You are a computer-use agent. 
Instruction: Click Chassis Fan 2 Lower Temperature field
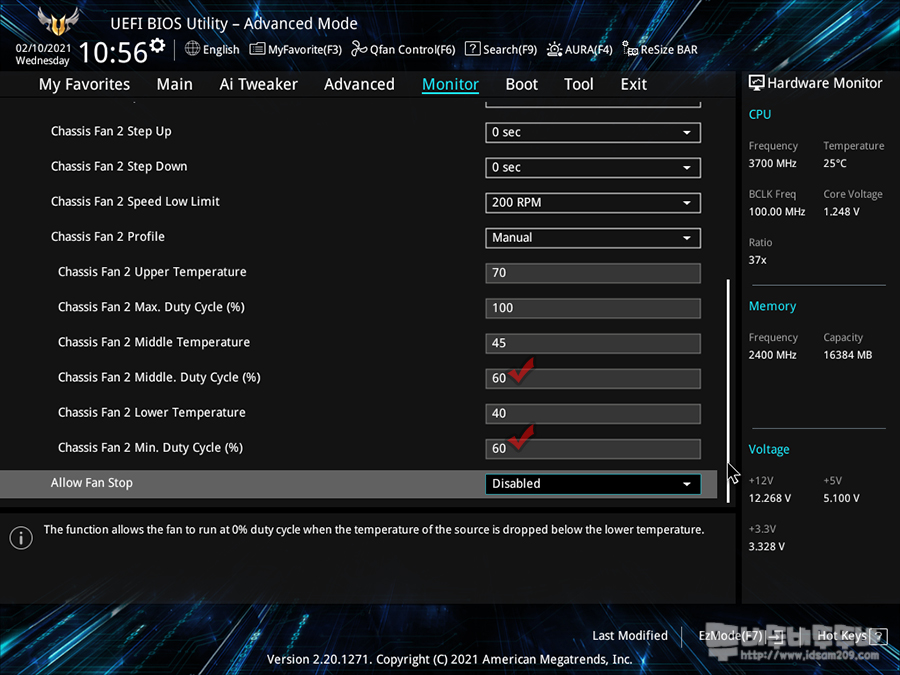tap(593, 413)
